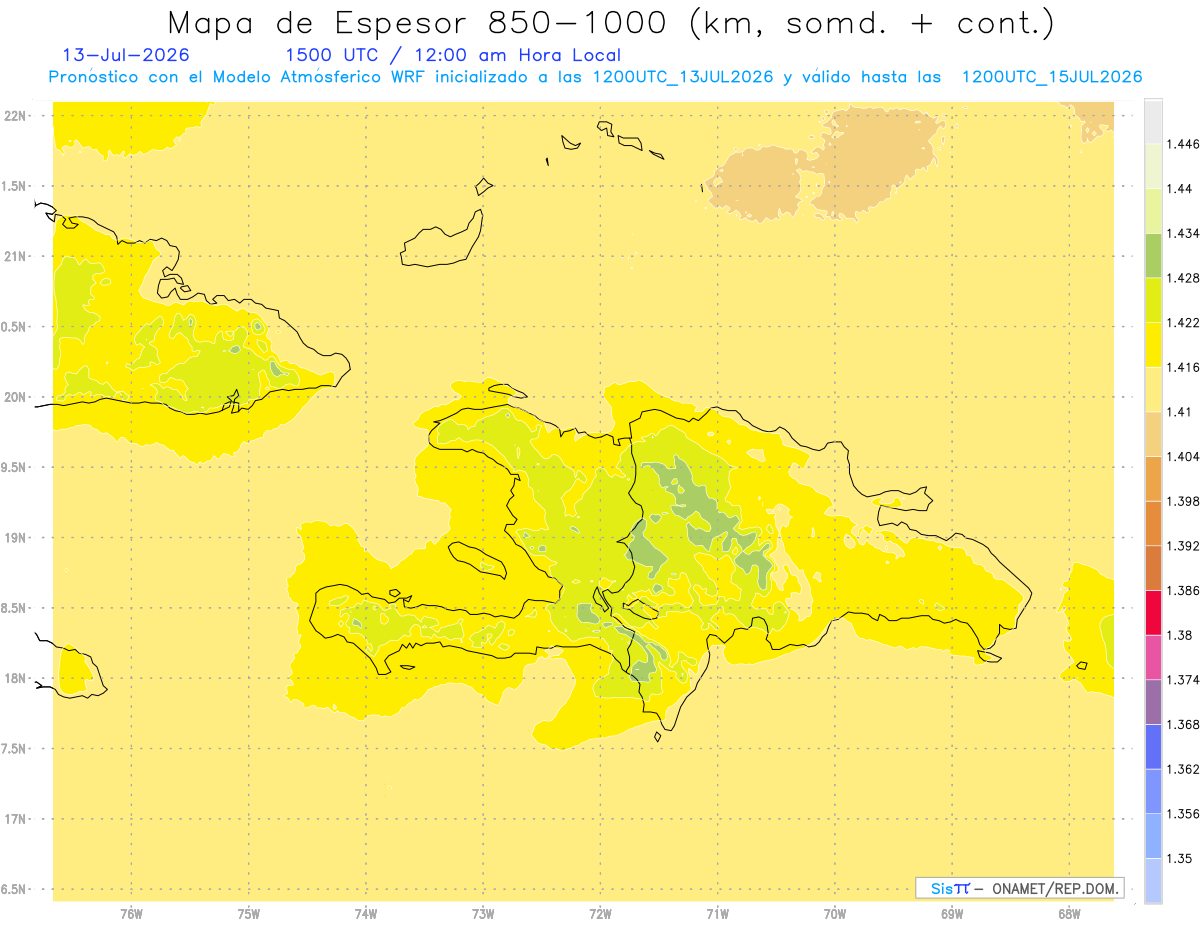
Task: Click the legend value '1.38'
Action: pyautogui.click(x=1180, y=635)
